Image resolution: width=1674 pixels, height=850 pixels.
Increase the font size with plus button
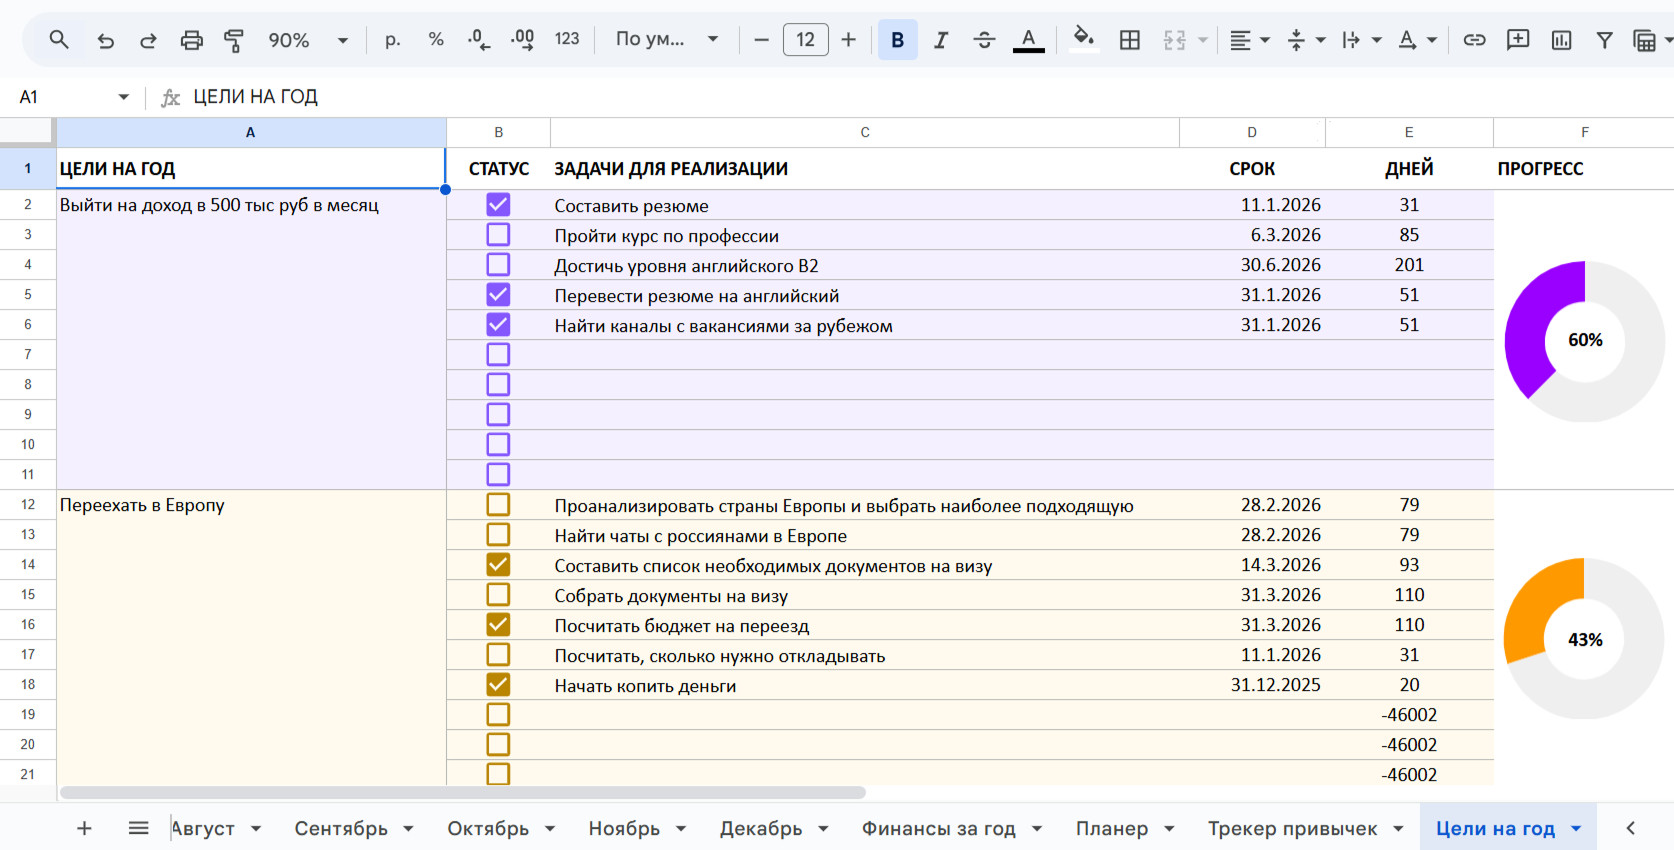pos(849,40)
